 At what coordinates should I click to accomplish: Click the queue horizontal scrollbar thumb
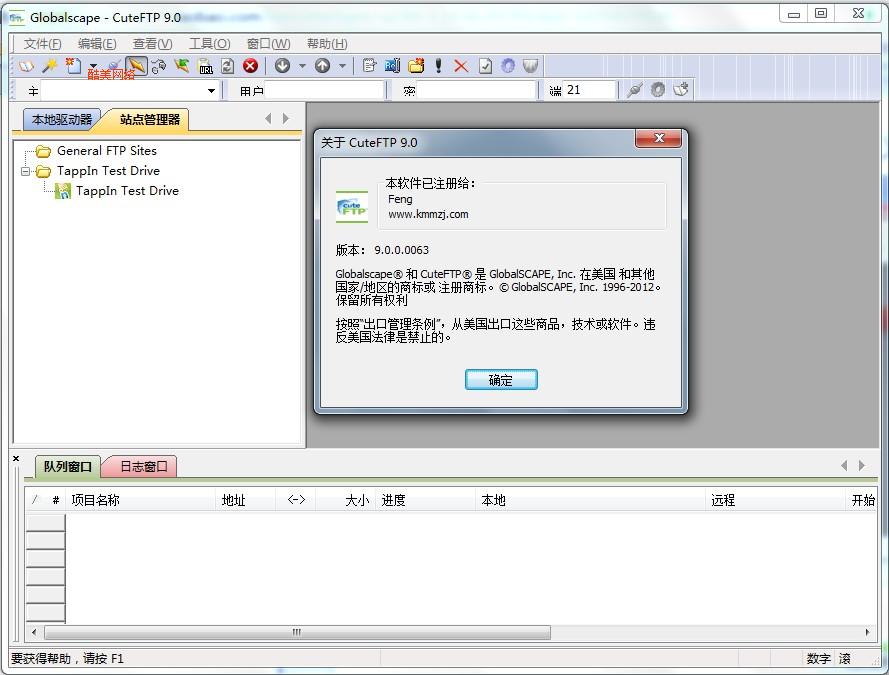pos(297,632)
